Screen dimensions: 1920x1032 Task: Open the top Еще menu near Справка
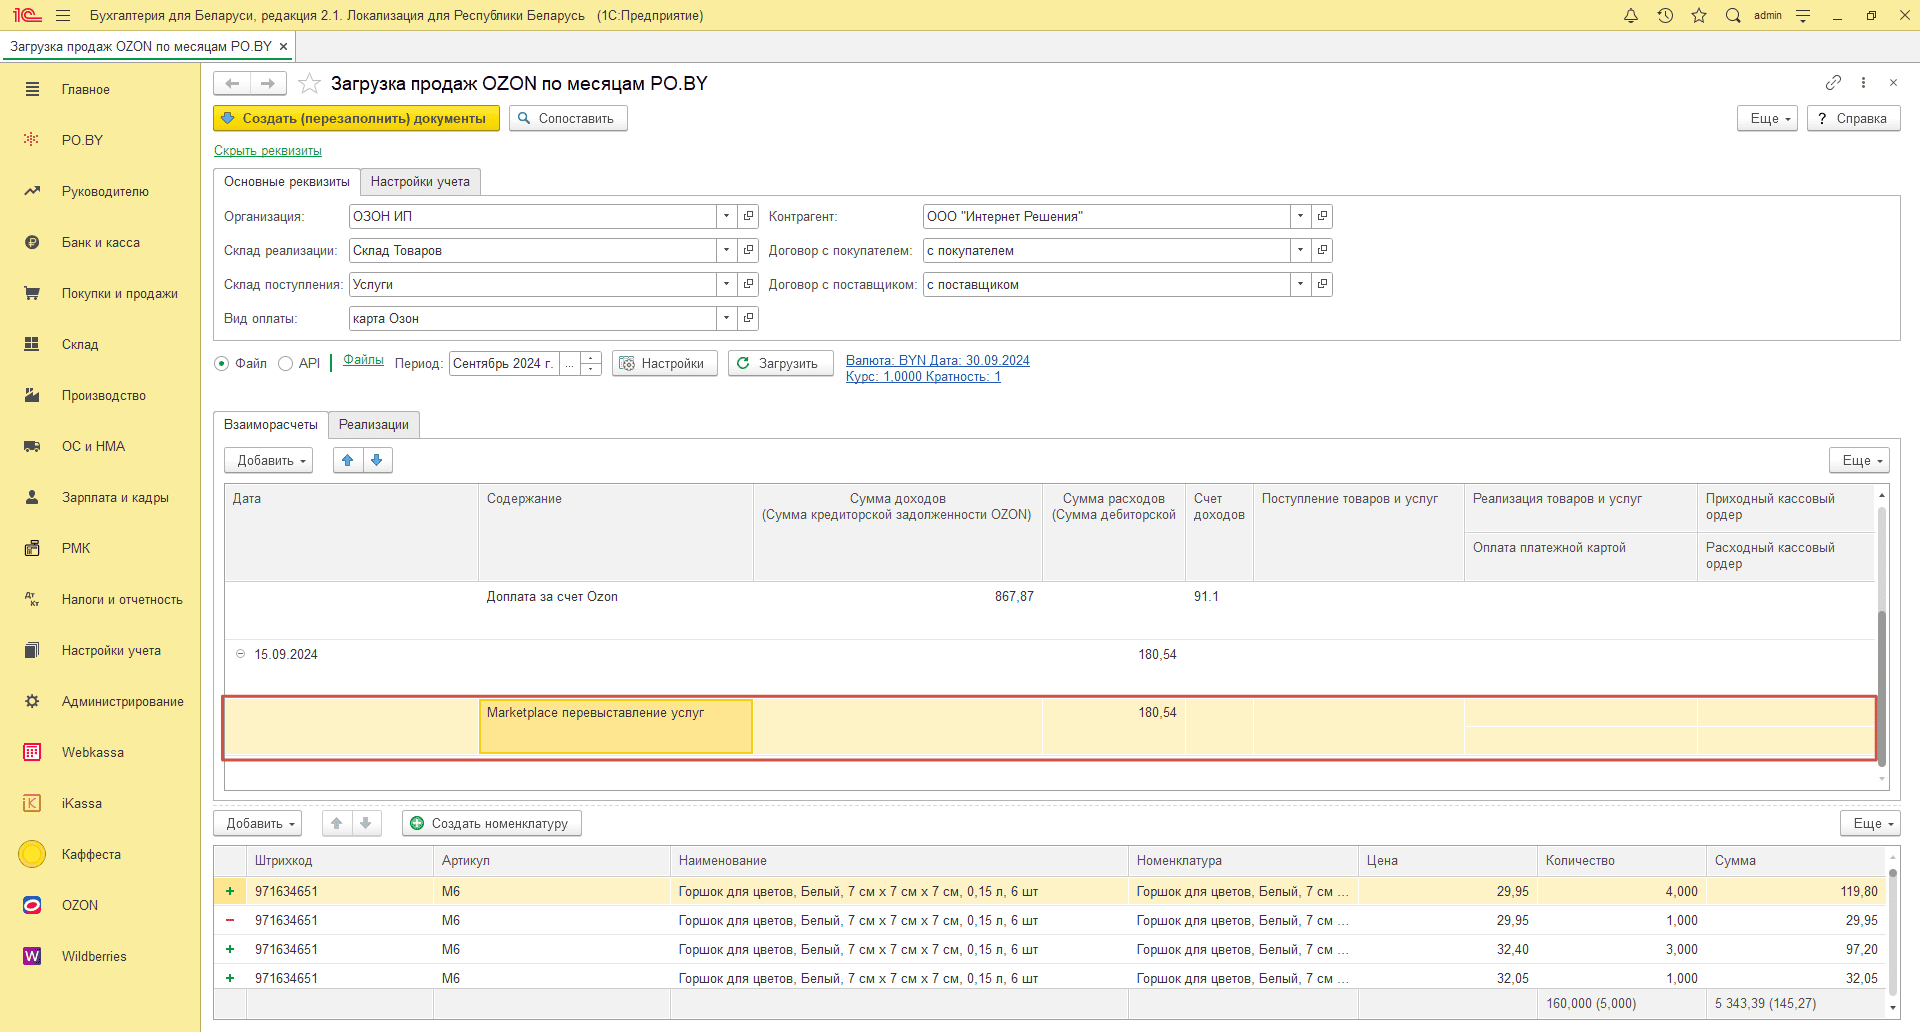click(1769, 118)
